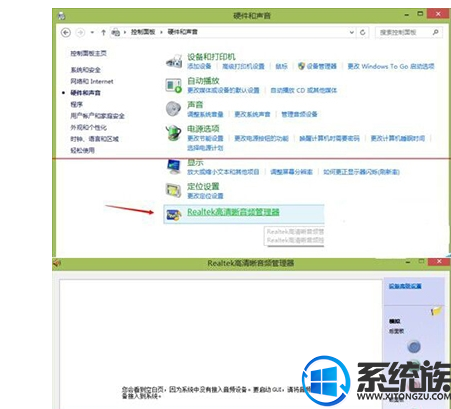Select 硬件和声音 in the breadcrumb path
451x409 pixels.
tap(182, 32)
